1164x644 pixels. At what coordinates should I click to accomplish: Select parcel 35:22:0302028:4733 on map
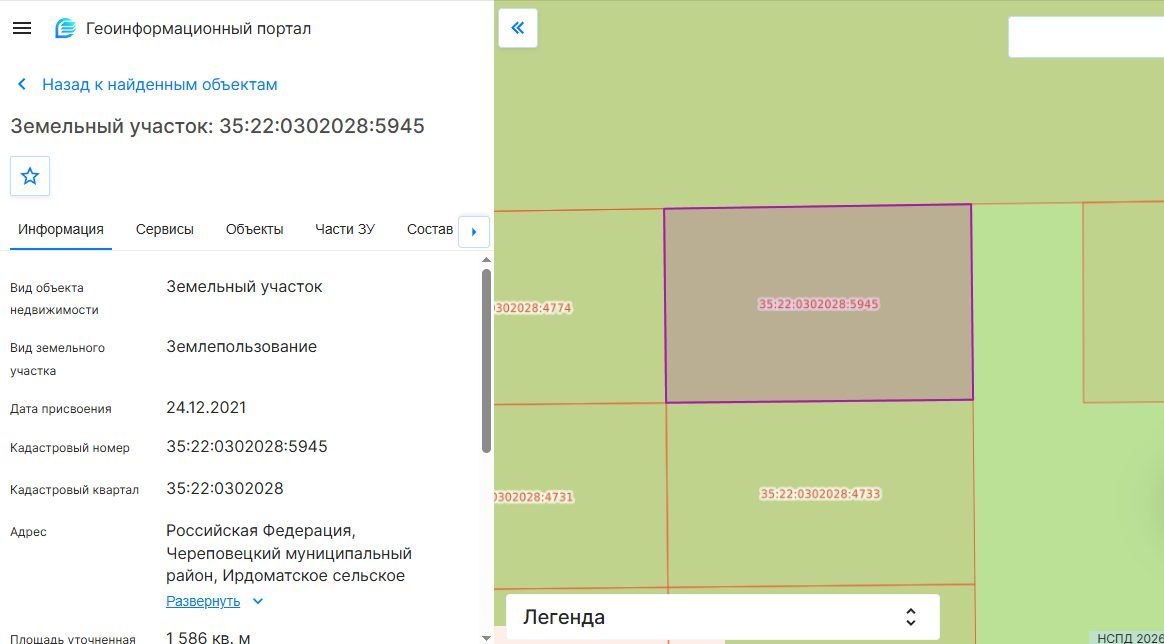[x=820, y=494]
